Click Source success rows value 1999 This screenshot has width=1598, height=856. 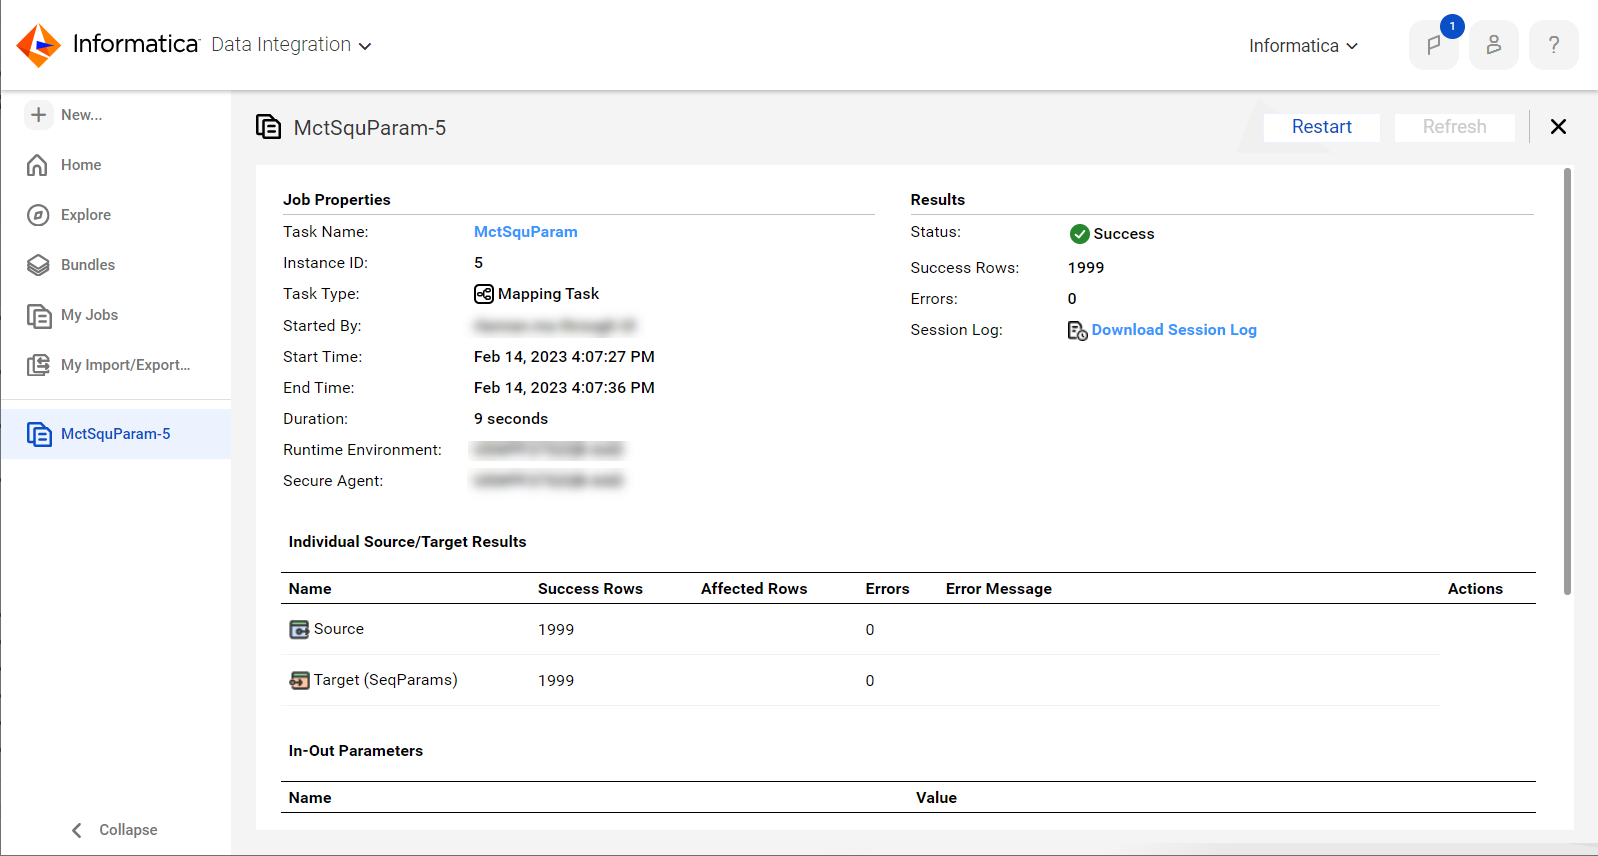pyautogui.click(x=556, y=630)
